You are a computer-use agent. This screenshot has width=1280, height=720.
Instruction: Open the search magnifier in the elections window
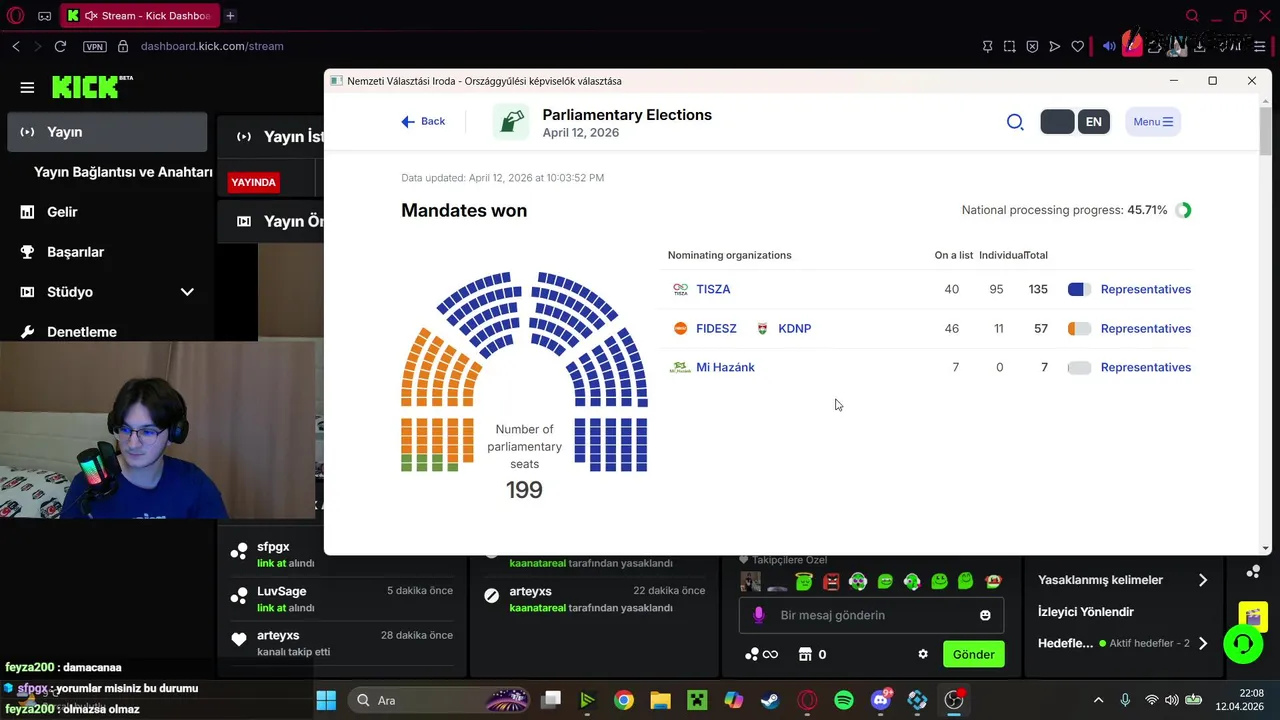[1015, 122]
